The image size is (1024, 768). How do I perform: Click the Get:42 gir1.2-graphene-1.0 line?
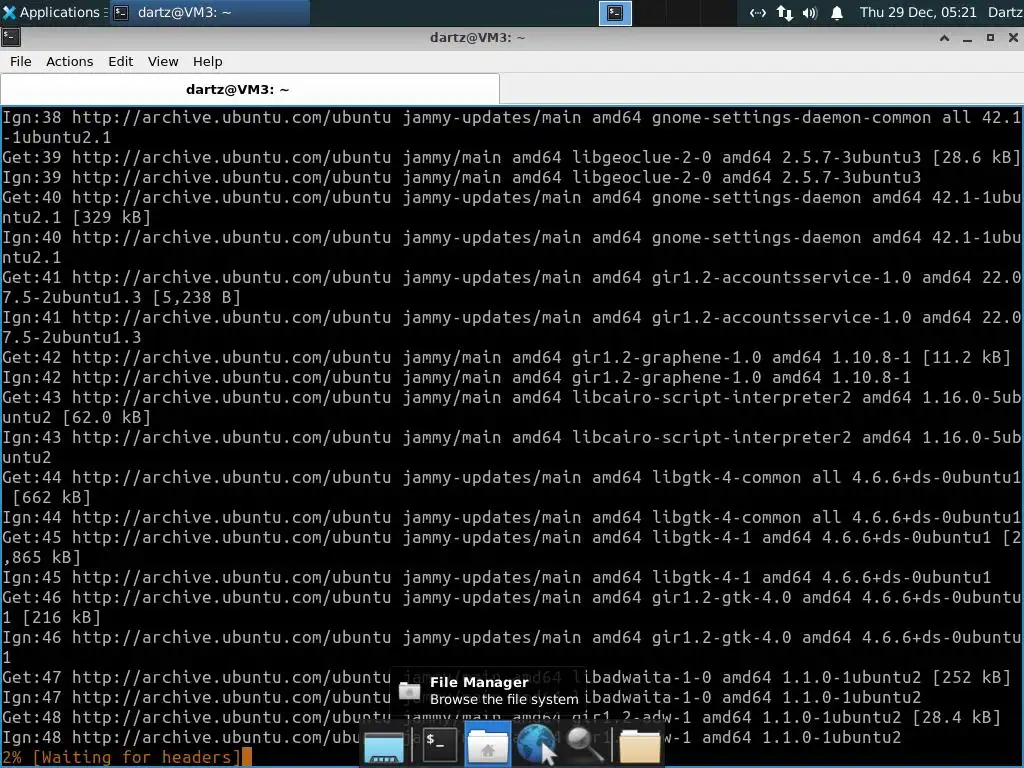[506, 357]
